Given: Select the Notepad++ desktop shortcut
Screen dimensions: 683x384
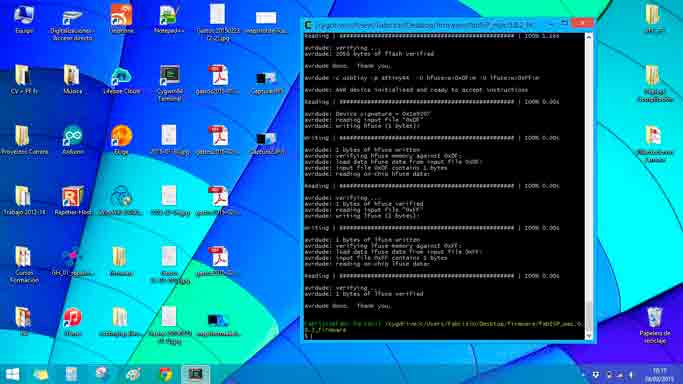Looking at the screenshot, I should pyautogui.click(x=169, y=20).
